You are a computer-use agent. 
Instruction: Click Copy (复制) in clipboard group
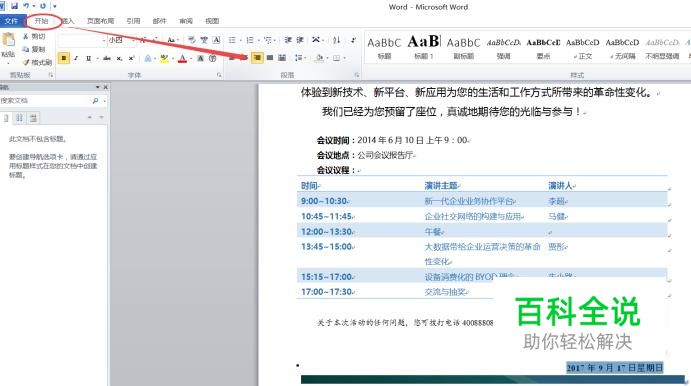click(x=34, y=49)
